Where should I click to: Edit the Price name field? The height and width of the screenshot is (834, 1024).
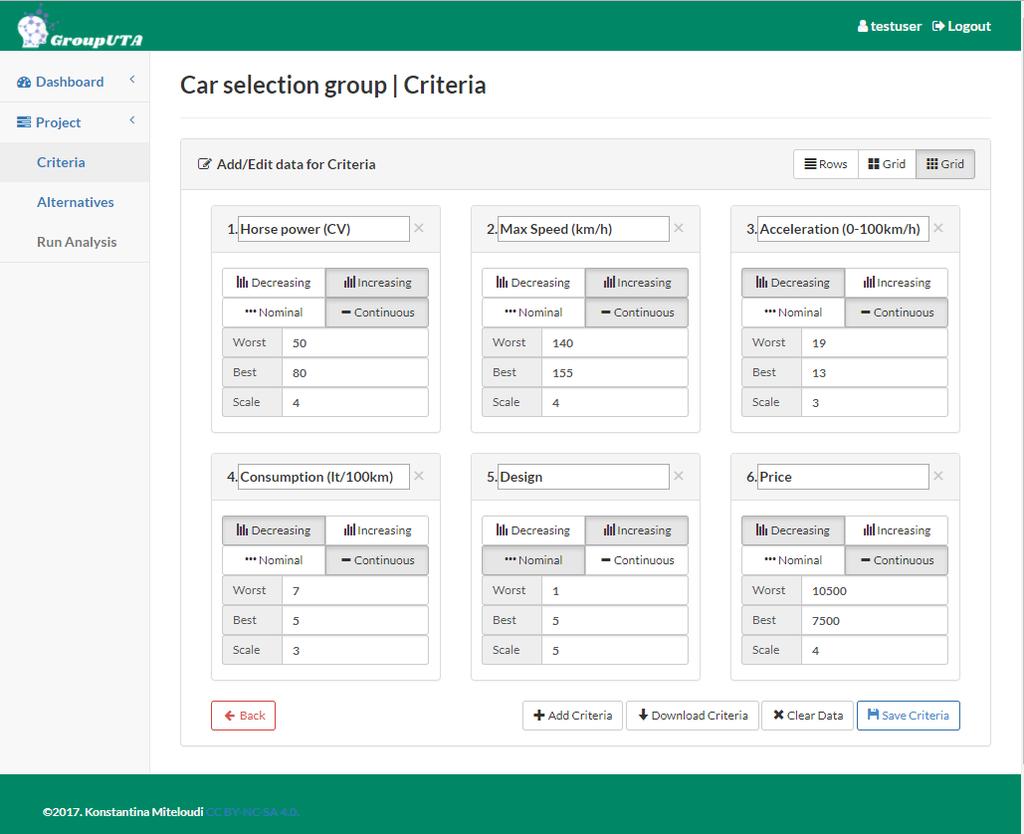[x=843, y=476]
